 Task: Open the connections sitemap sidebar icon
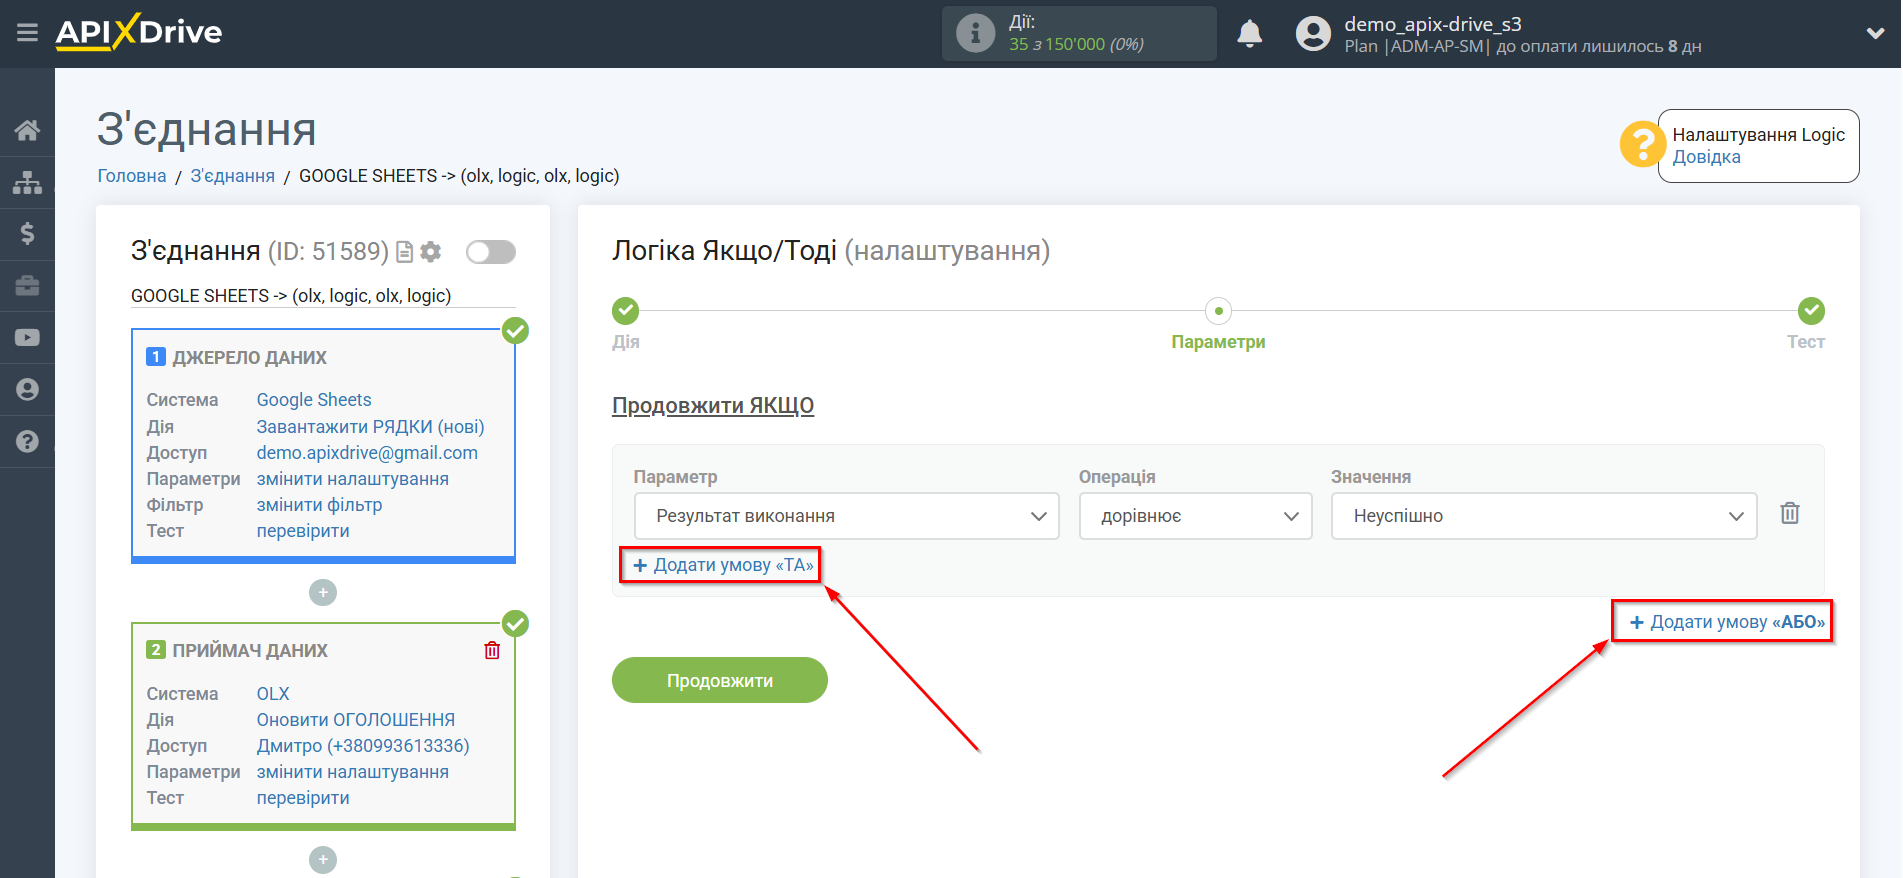click(27, 182)
